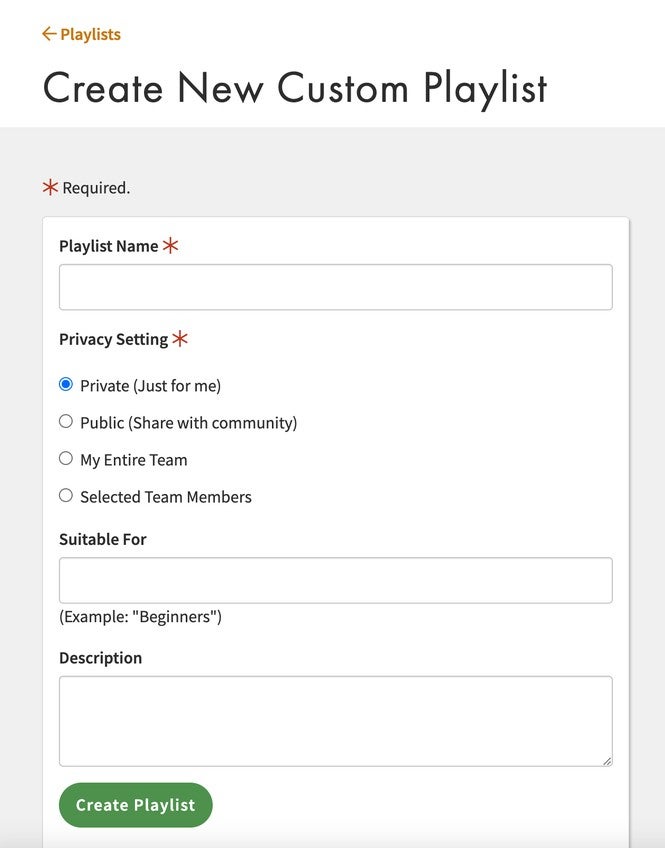The height and width of the screenshot is (848, 665).
Task: Focus the Playlist Name text field
Action: (335, 287)
